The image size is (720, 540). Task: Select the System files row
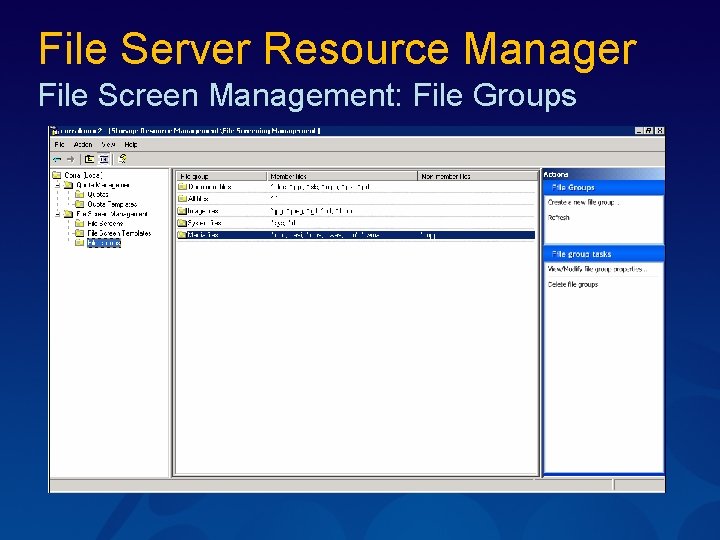coord(356,223)
